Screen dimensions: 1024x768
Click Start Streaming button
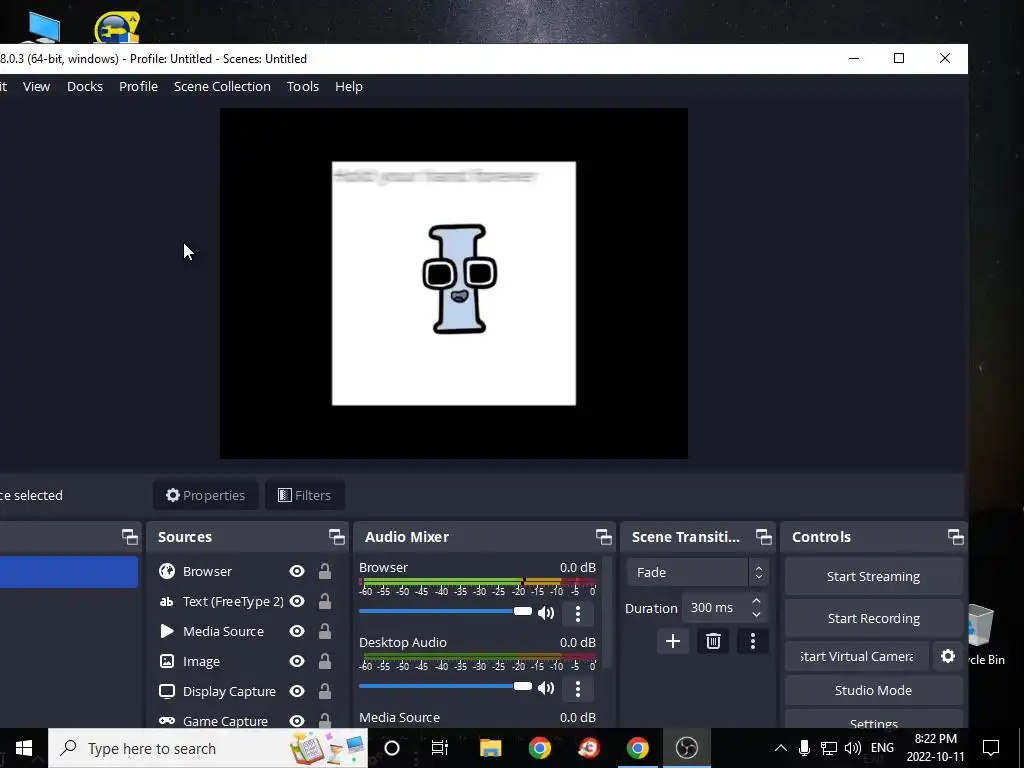873,577
